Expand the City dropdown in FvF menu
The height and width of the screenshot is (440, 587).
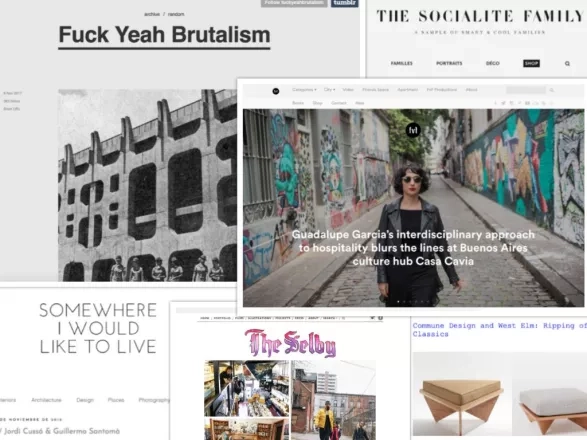tap(329, 90)
